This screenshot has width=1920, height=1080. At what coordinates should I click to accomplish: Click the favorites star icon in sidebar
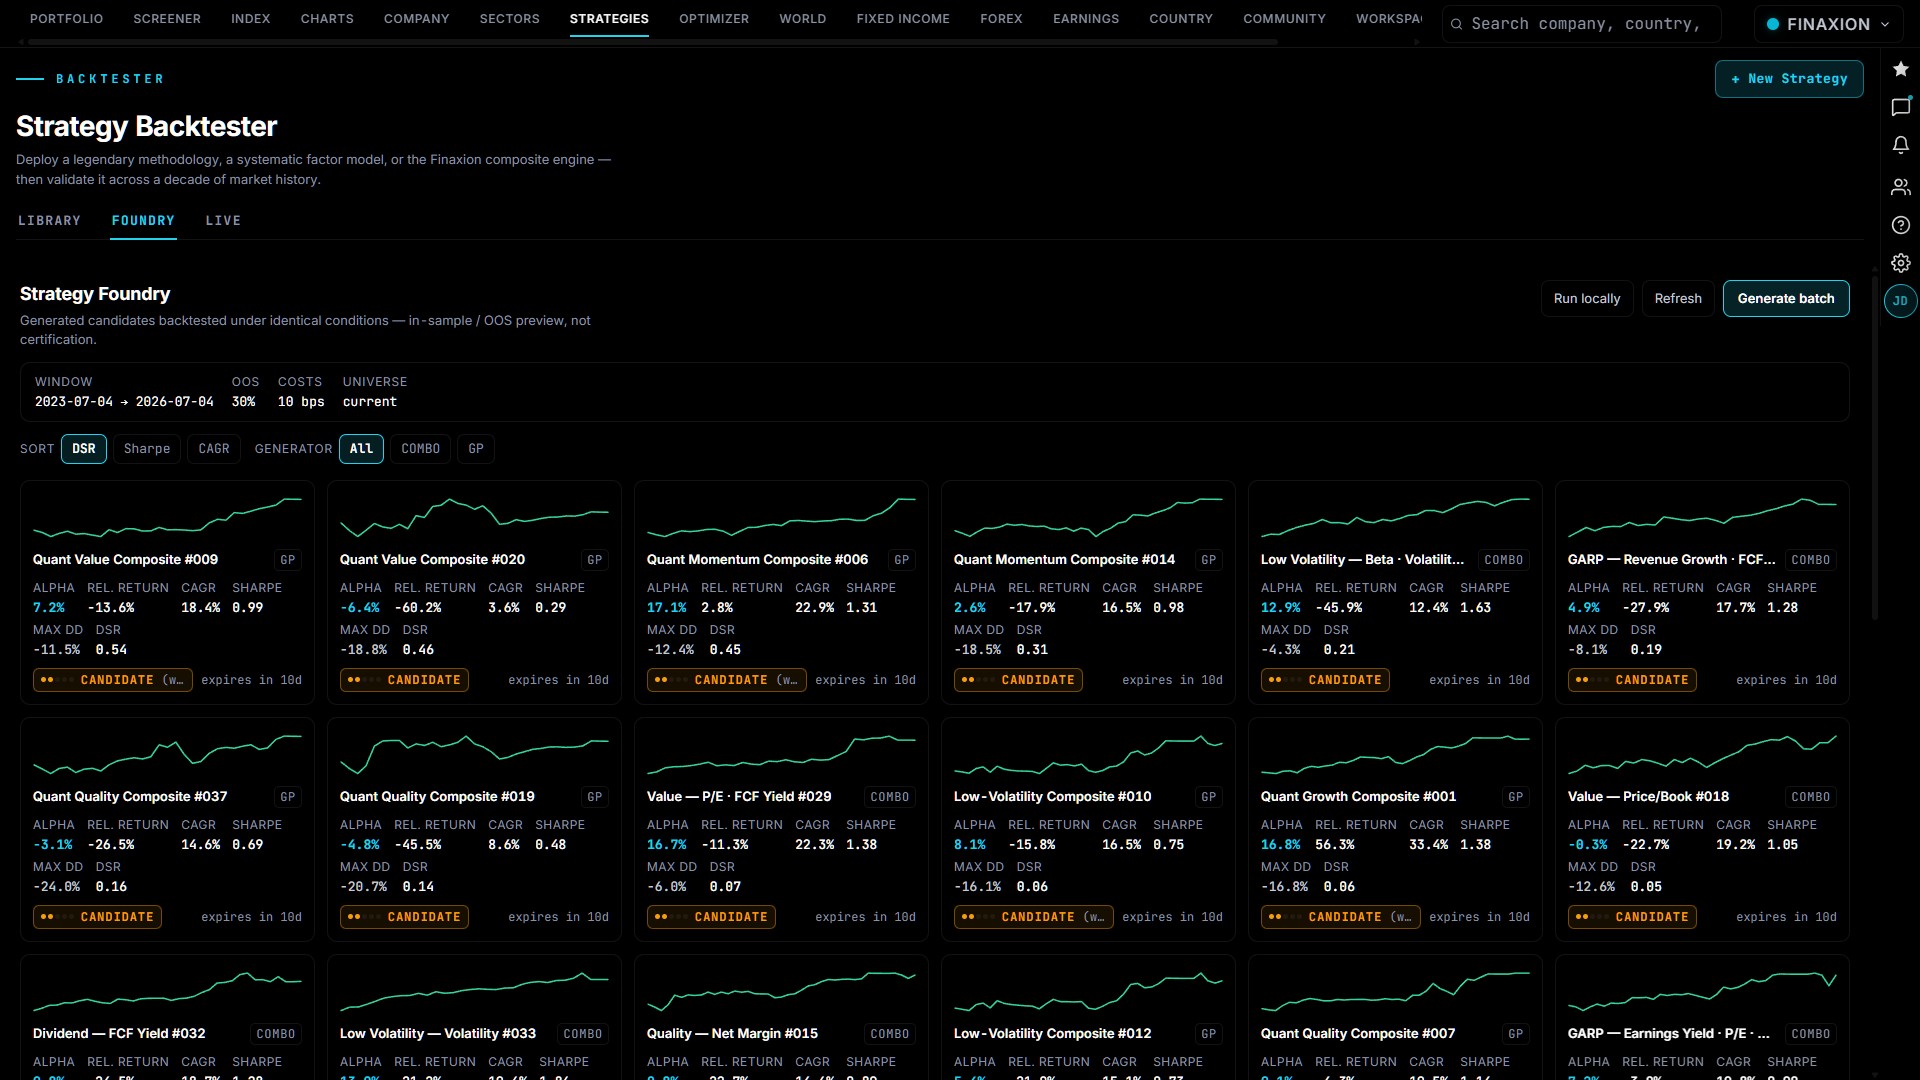point(1900,69)
